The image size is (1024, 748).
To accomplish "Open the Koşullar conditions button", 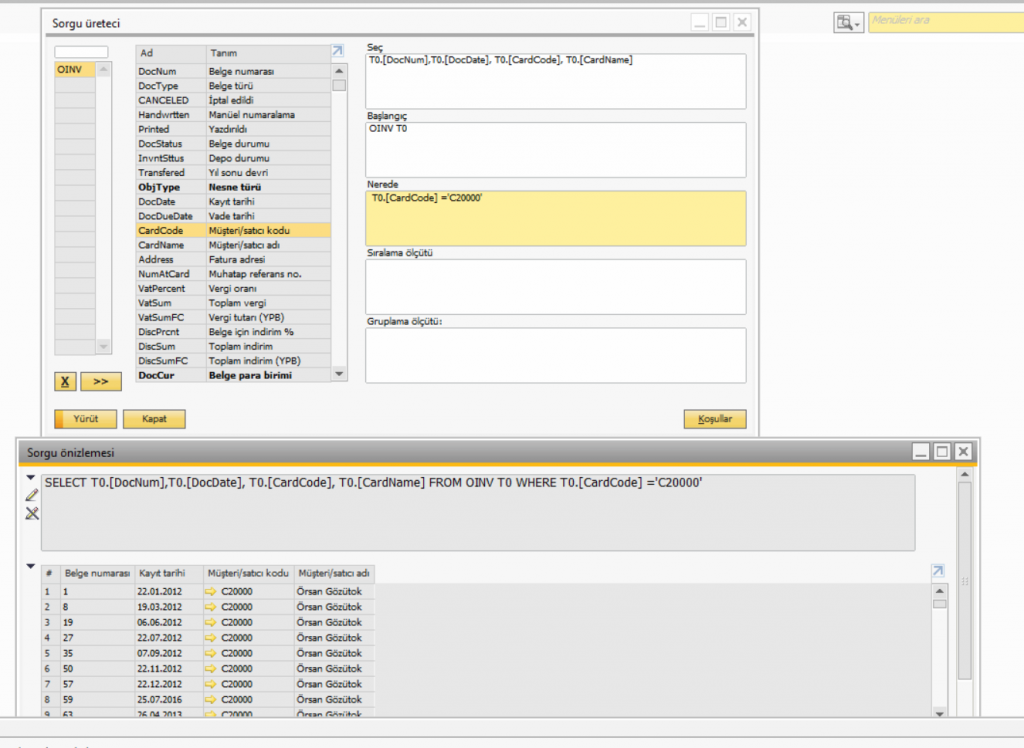I will [x=714, y=419].
